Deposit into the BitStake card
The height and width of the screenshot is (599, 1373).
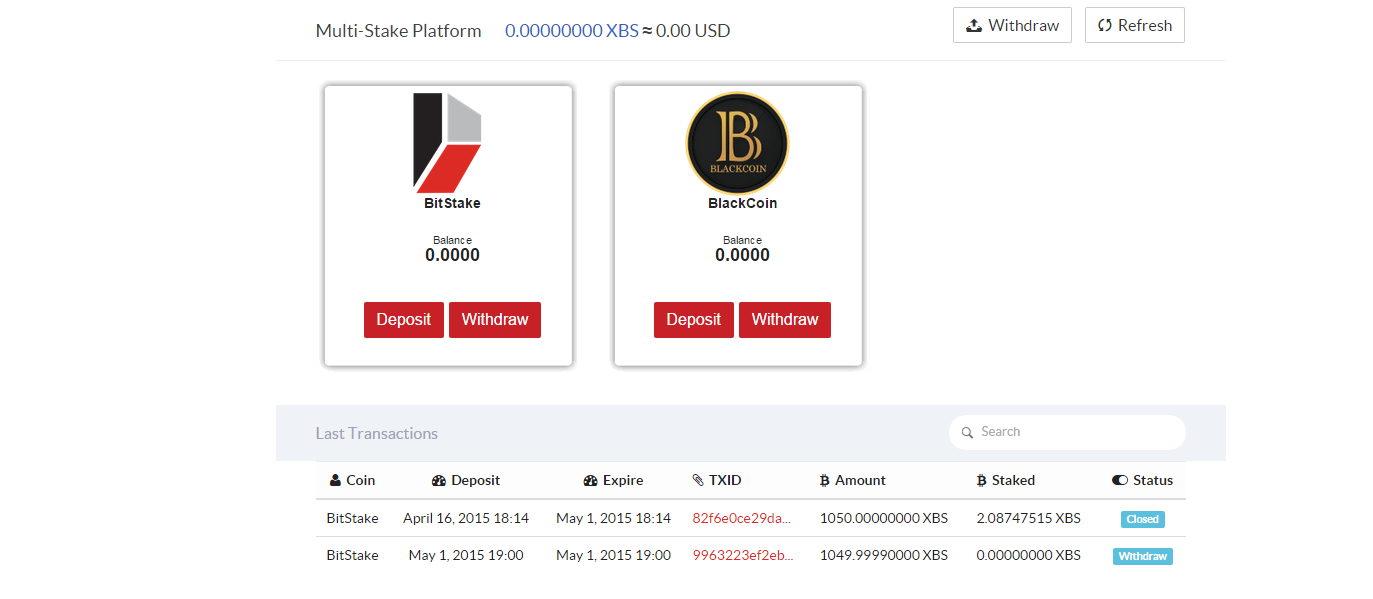(404, 320)
